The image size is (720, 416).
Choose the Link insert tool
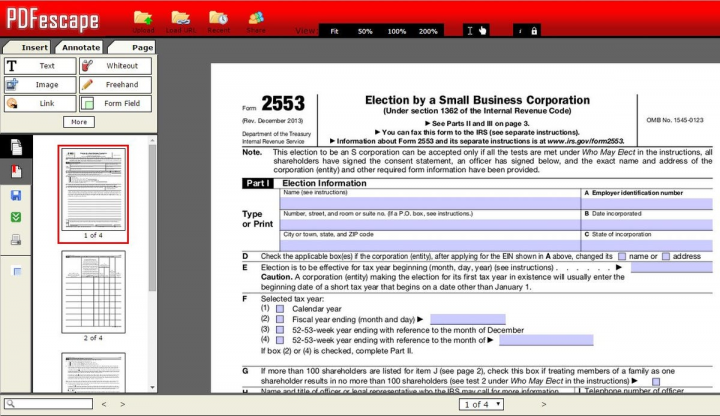pos(40,103)
